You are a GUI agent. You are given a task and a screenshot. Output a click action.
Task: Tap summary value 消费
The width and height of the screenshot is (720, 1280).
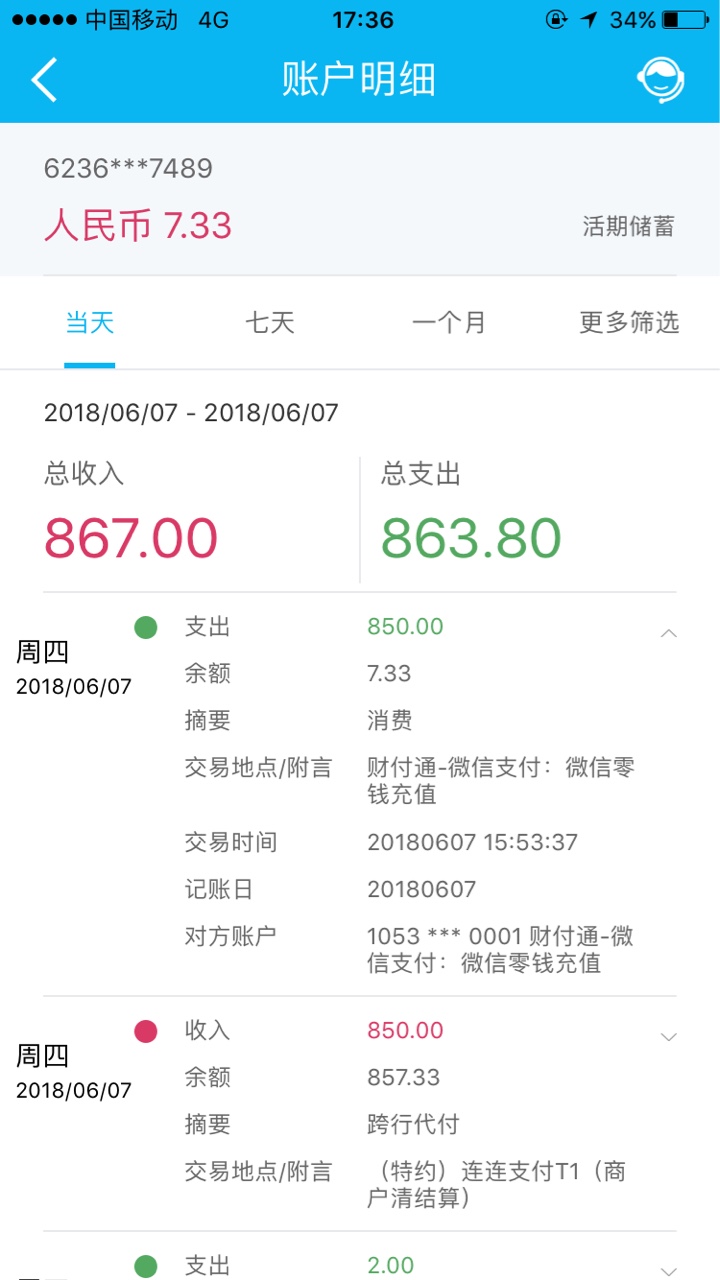[390, 720]
